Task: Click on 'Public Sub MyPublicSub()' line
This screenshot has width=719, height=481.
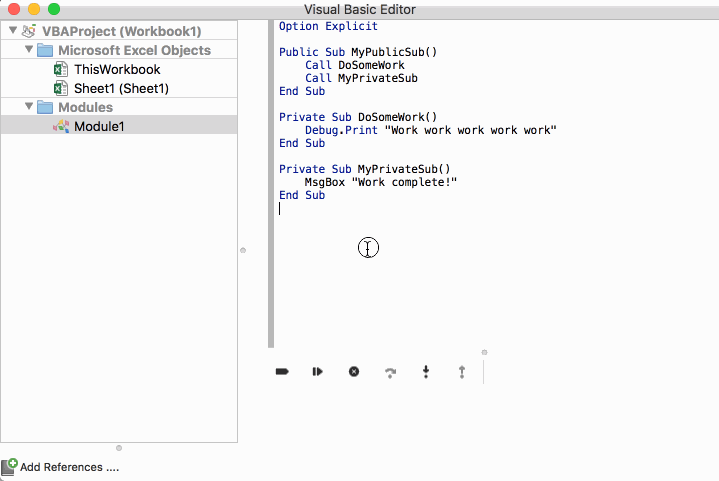Action: click(x=358, y=52)
